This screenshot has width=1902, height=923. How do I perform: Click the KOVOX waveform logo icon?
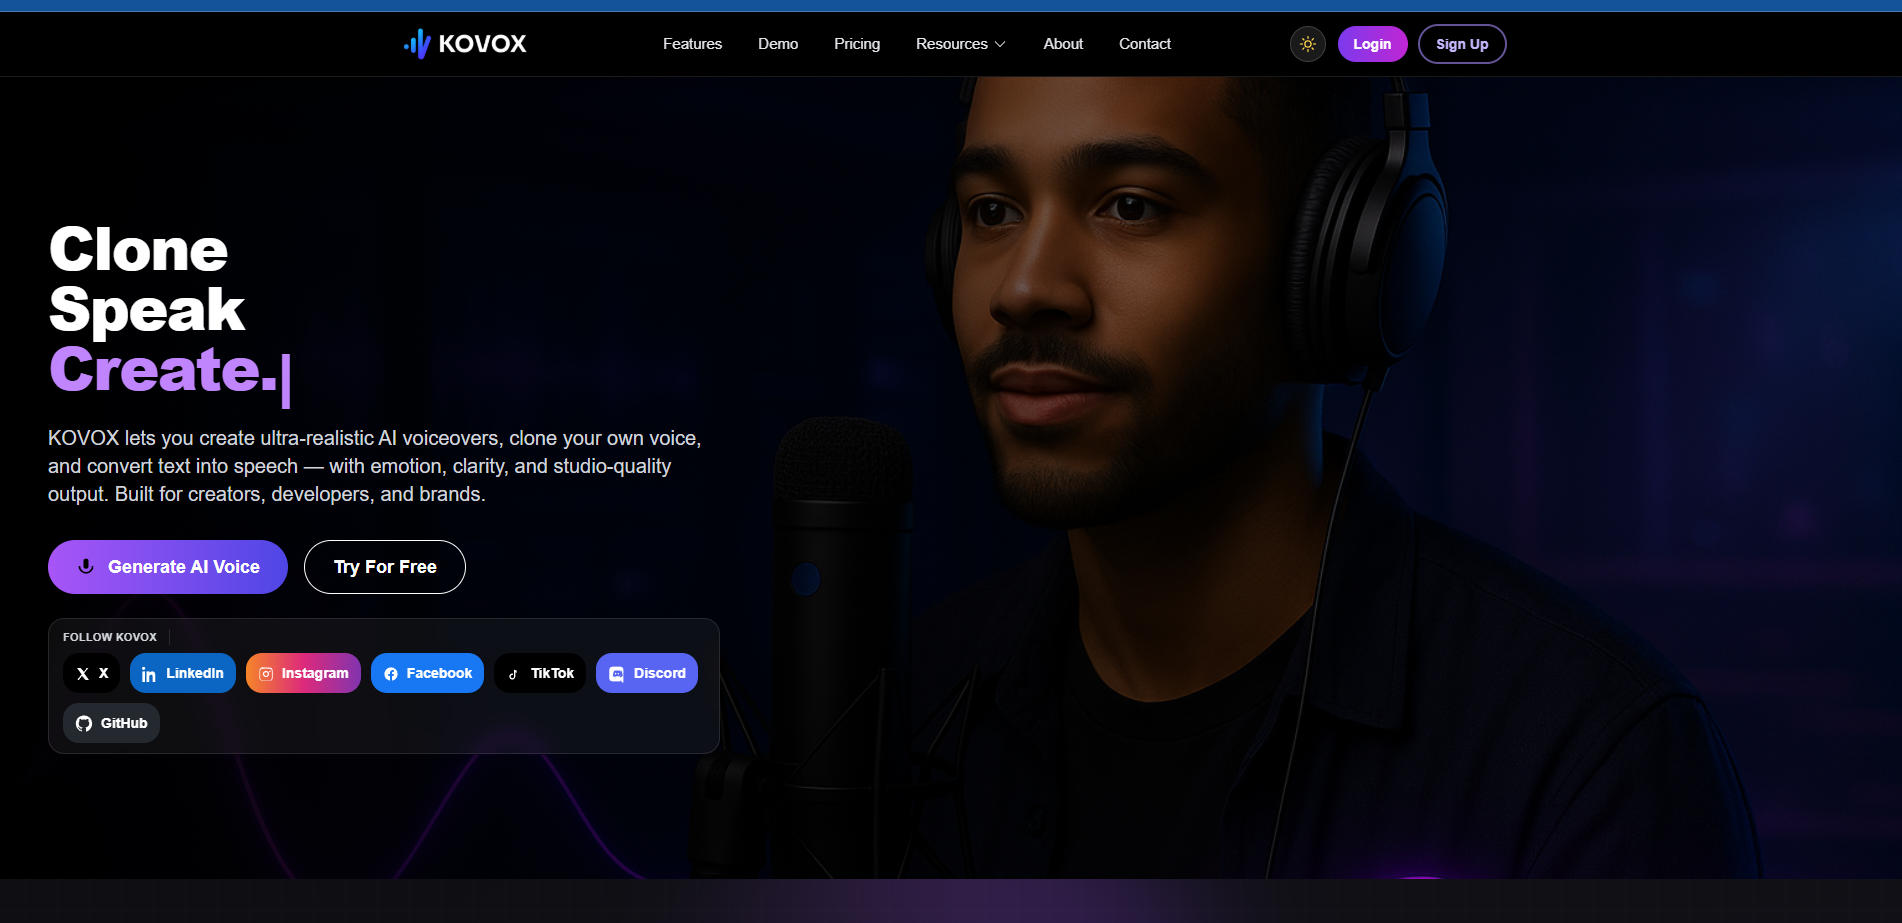[x=417, y=44]
